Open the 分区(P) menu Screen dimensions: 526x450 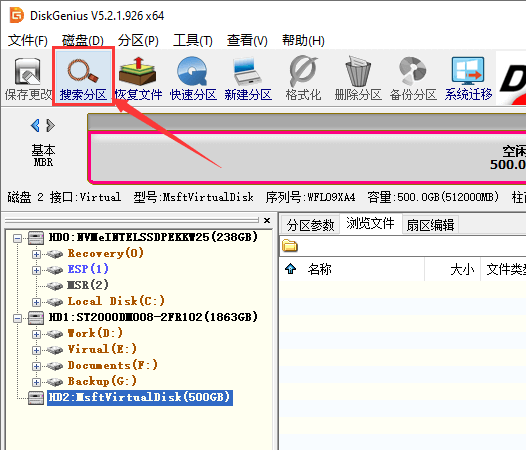click(x=138, y=41)
